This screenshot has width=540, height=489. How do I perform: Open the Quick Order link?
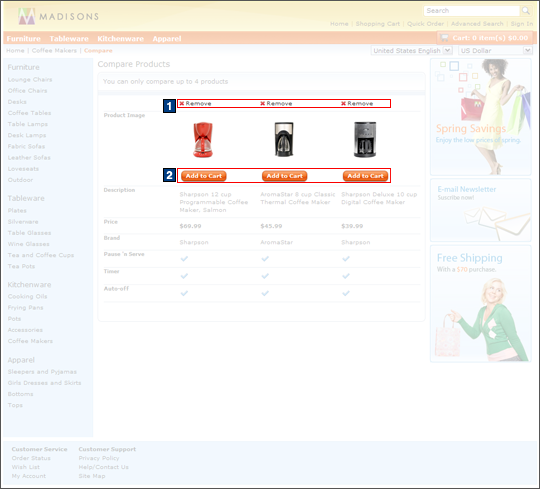pyautogui.click(x=426, y=24)
